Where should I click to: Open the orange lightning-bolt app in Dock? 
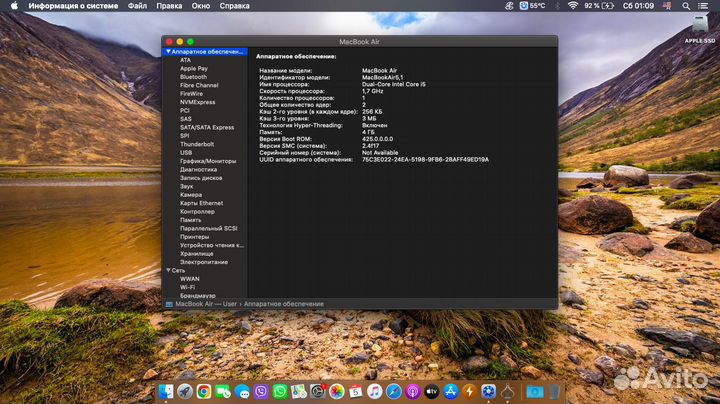[469, 392]
